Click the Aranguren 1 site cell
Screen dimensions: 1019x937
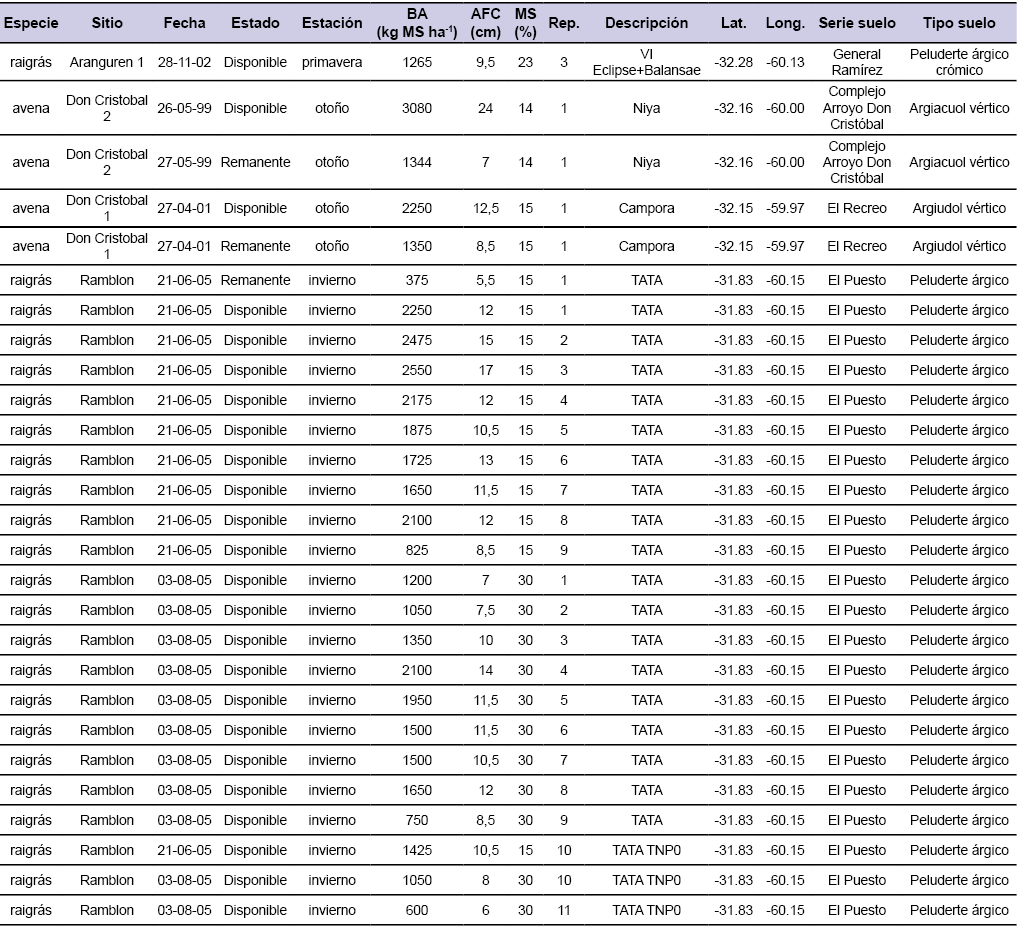pyautogui.click(x=107, y=62)
